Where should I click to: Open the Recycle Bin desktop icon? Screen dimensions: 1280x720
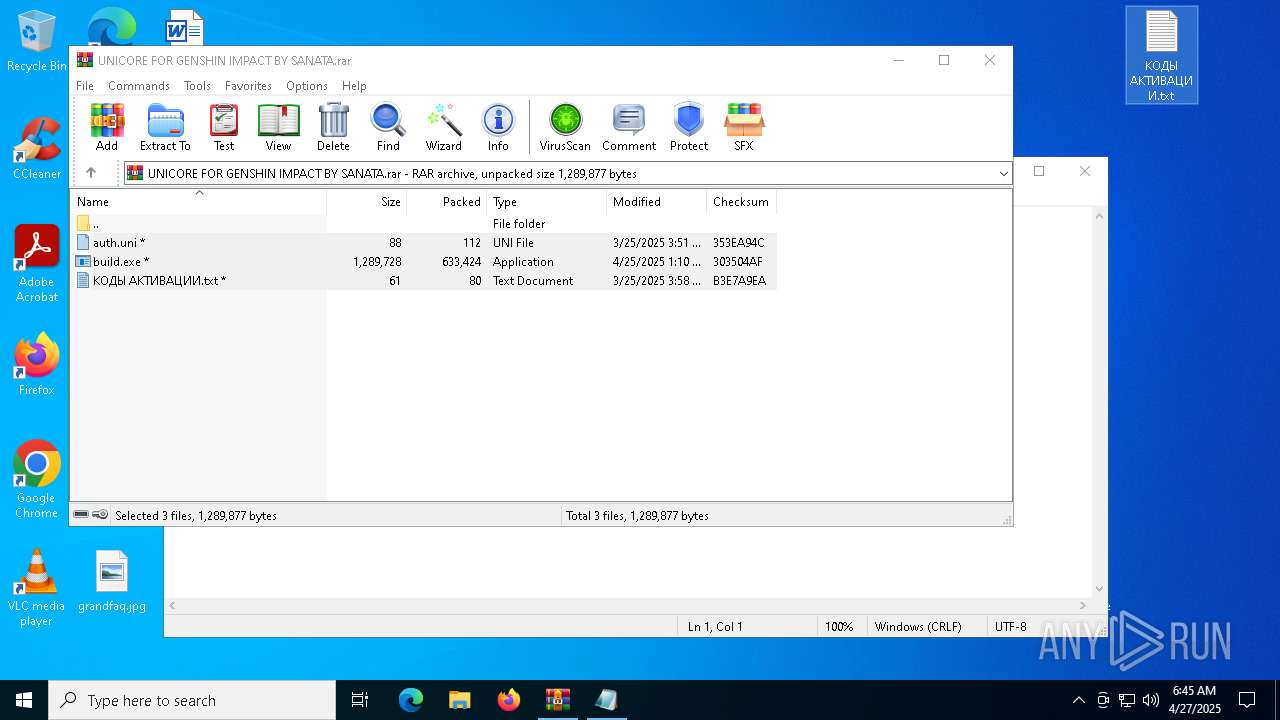[37, 41]
